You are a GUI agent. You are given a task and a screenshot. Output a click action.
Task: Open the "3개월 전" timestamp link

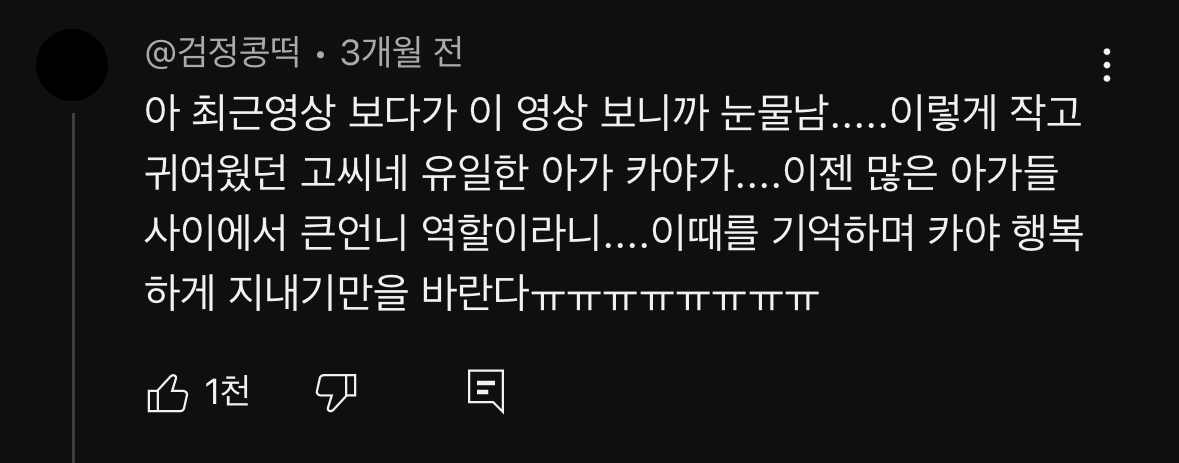coord(401,53)
